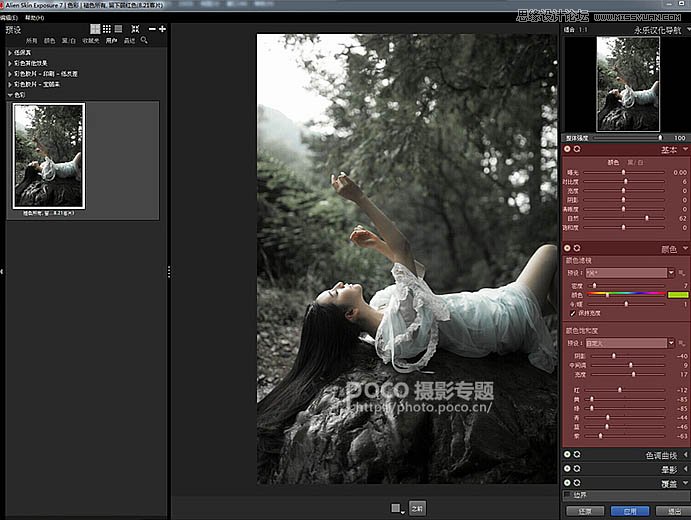Open the color filter preset dropdown
Viewport: 691px width, 520px height.
(x=671, y=273)
